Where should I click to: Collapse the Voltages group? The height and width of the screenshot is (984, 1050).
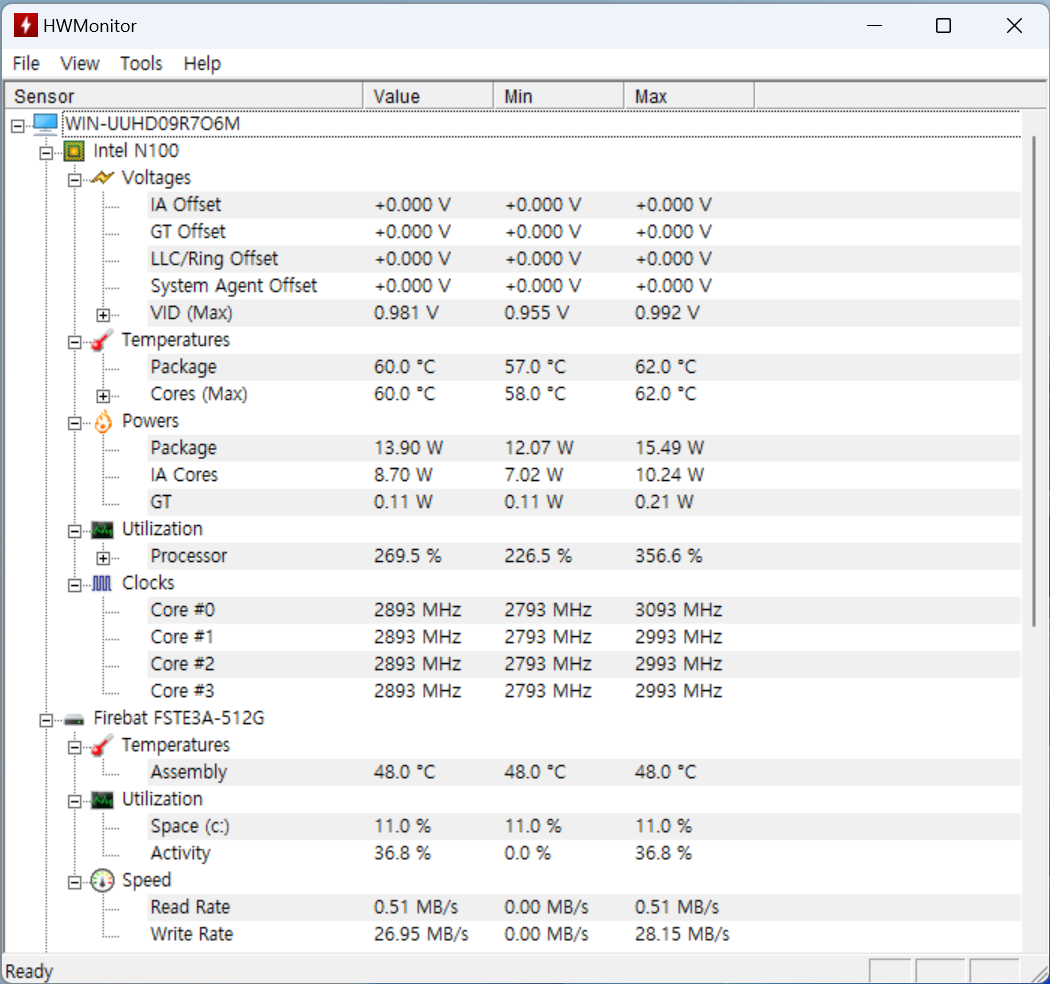click(x=74, y=180)
